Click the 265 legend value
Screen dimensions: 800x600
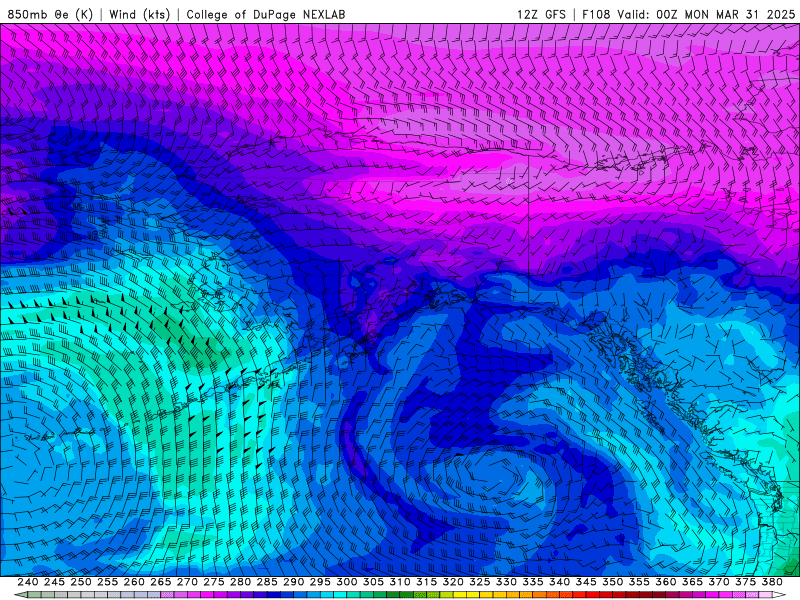[x=161, y=582]
